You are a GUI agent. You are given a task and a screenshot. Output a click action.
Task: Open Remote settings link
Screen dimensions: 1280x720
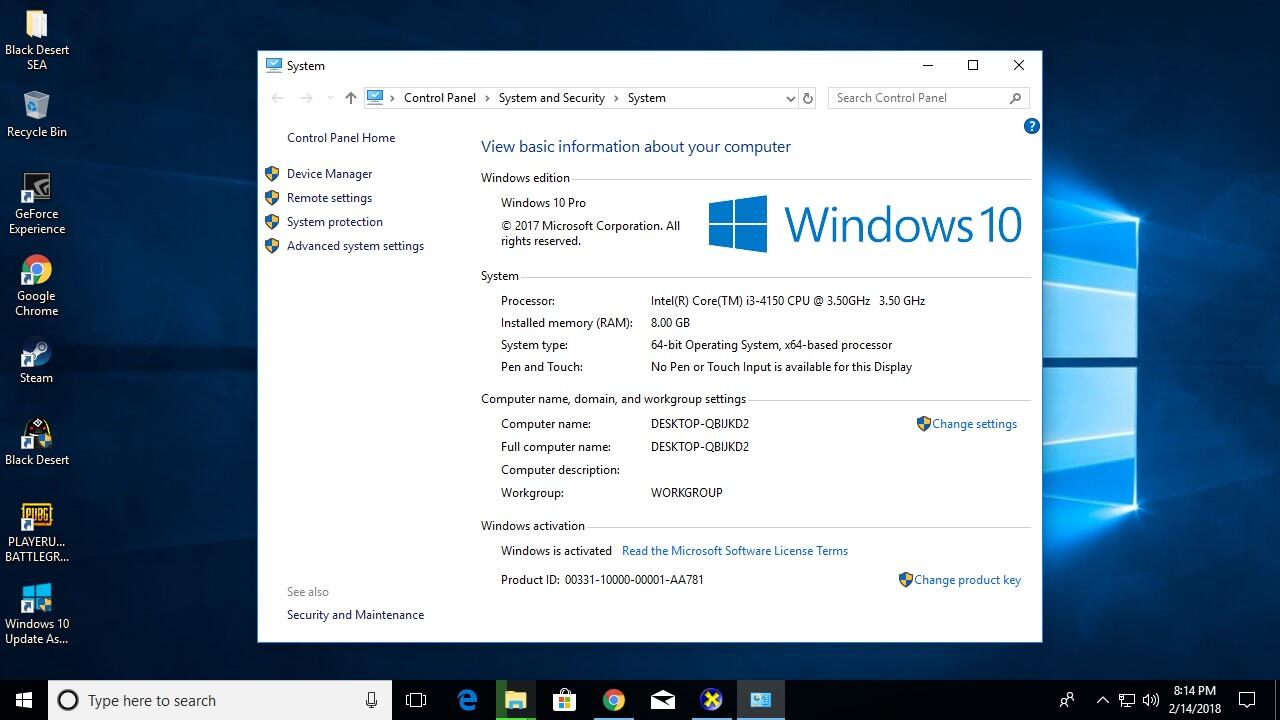[329, 198]
